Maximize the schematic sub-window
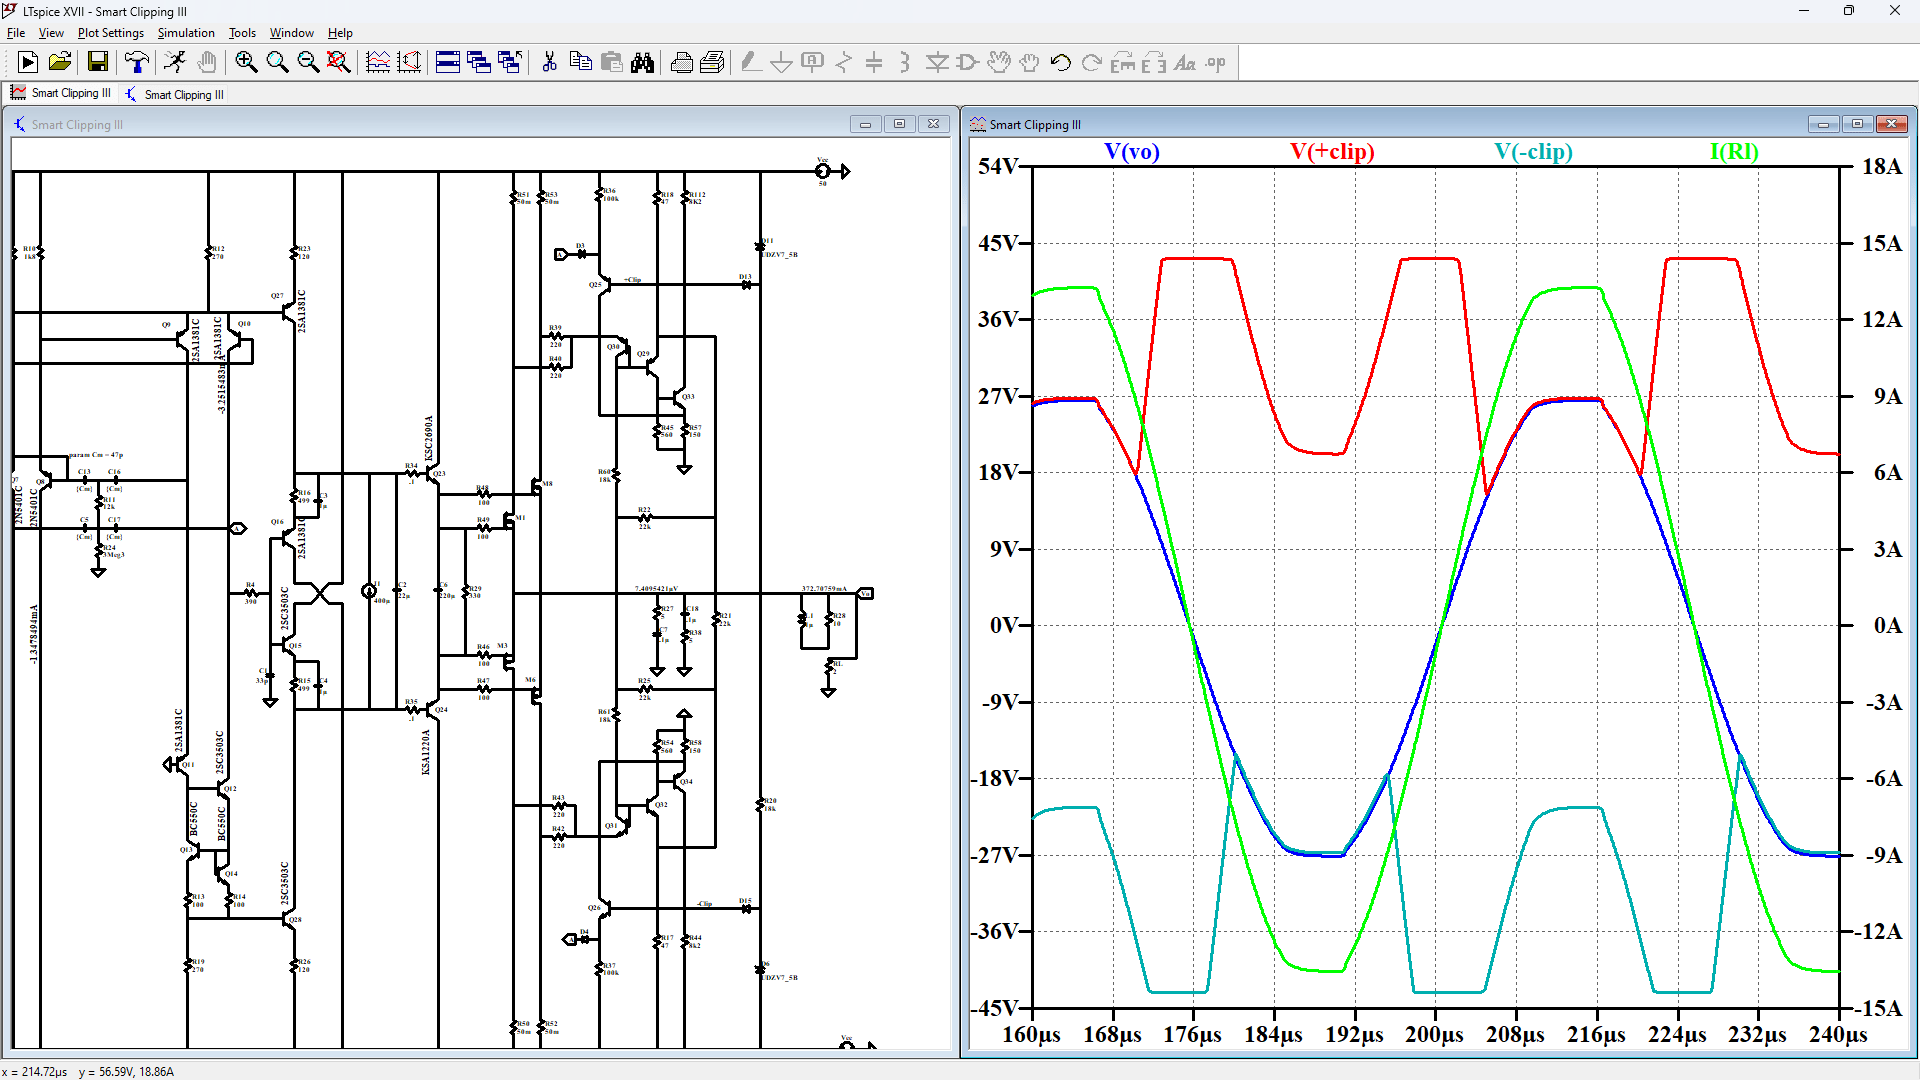Screen dimensions: 1920x1080 tap(899, 124)
